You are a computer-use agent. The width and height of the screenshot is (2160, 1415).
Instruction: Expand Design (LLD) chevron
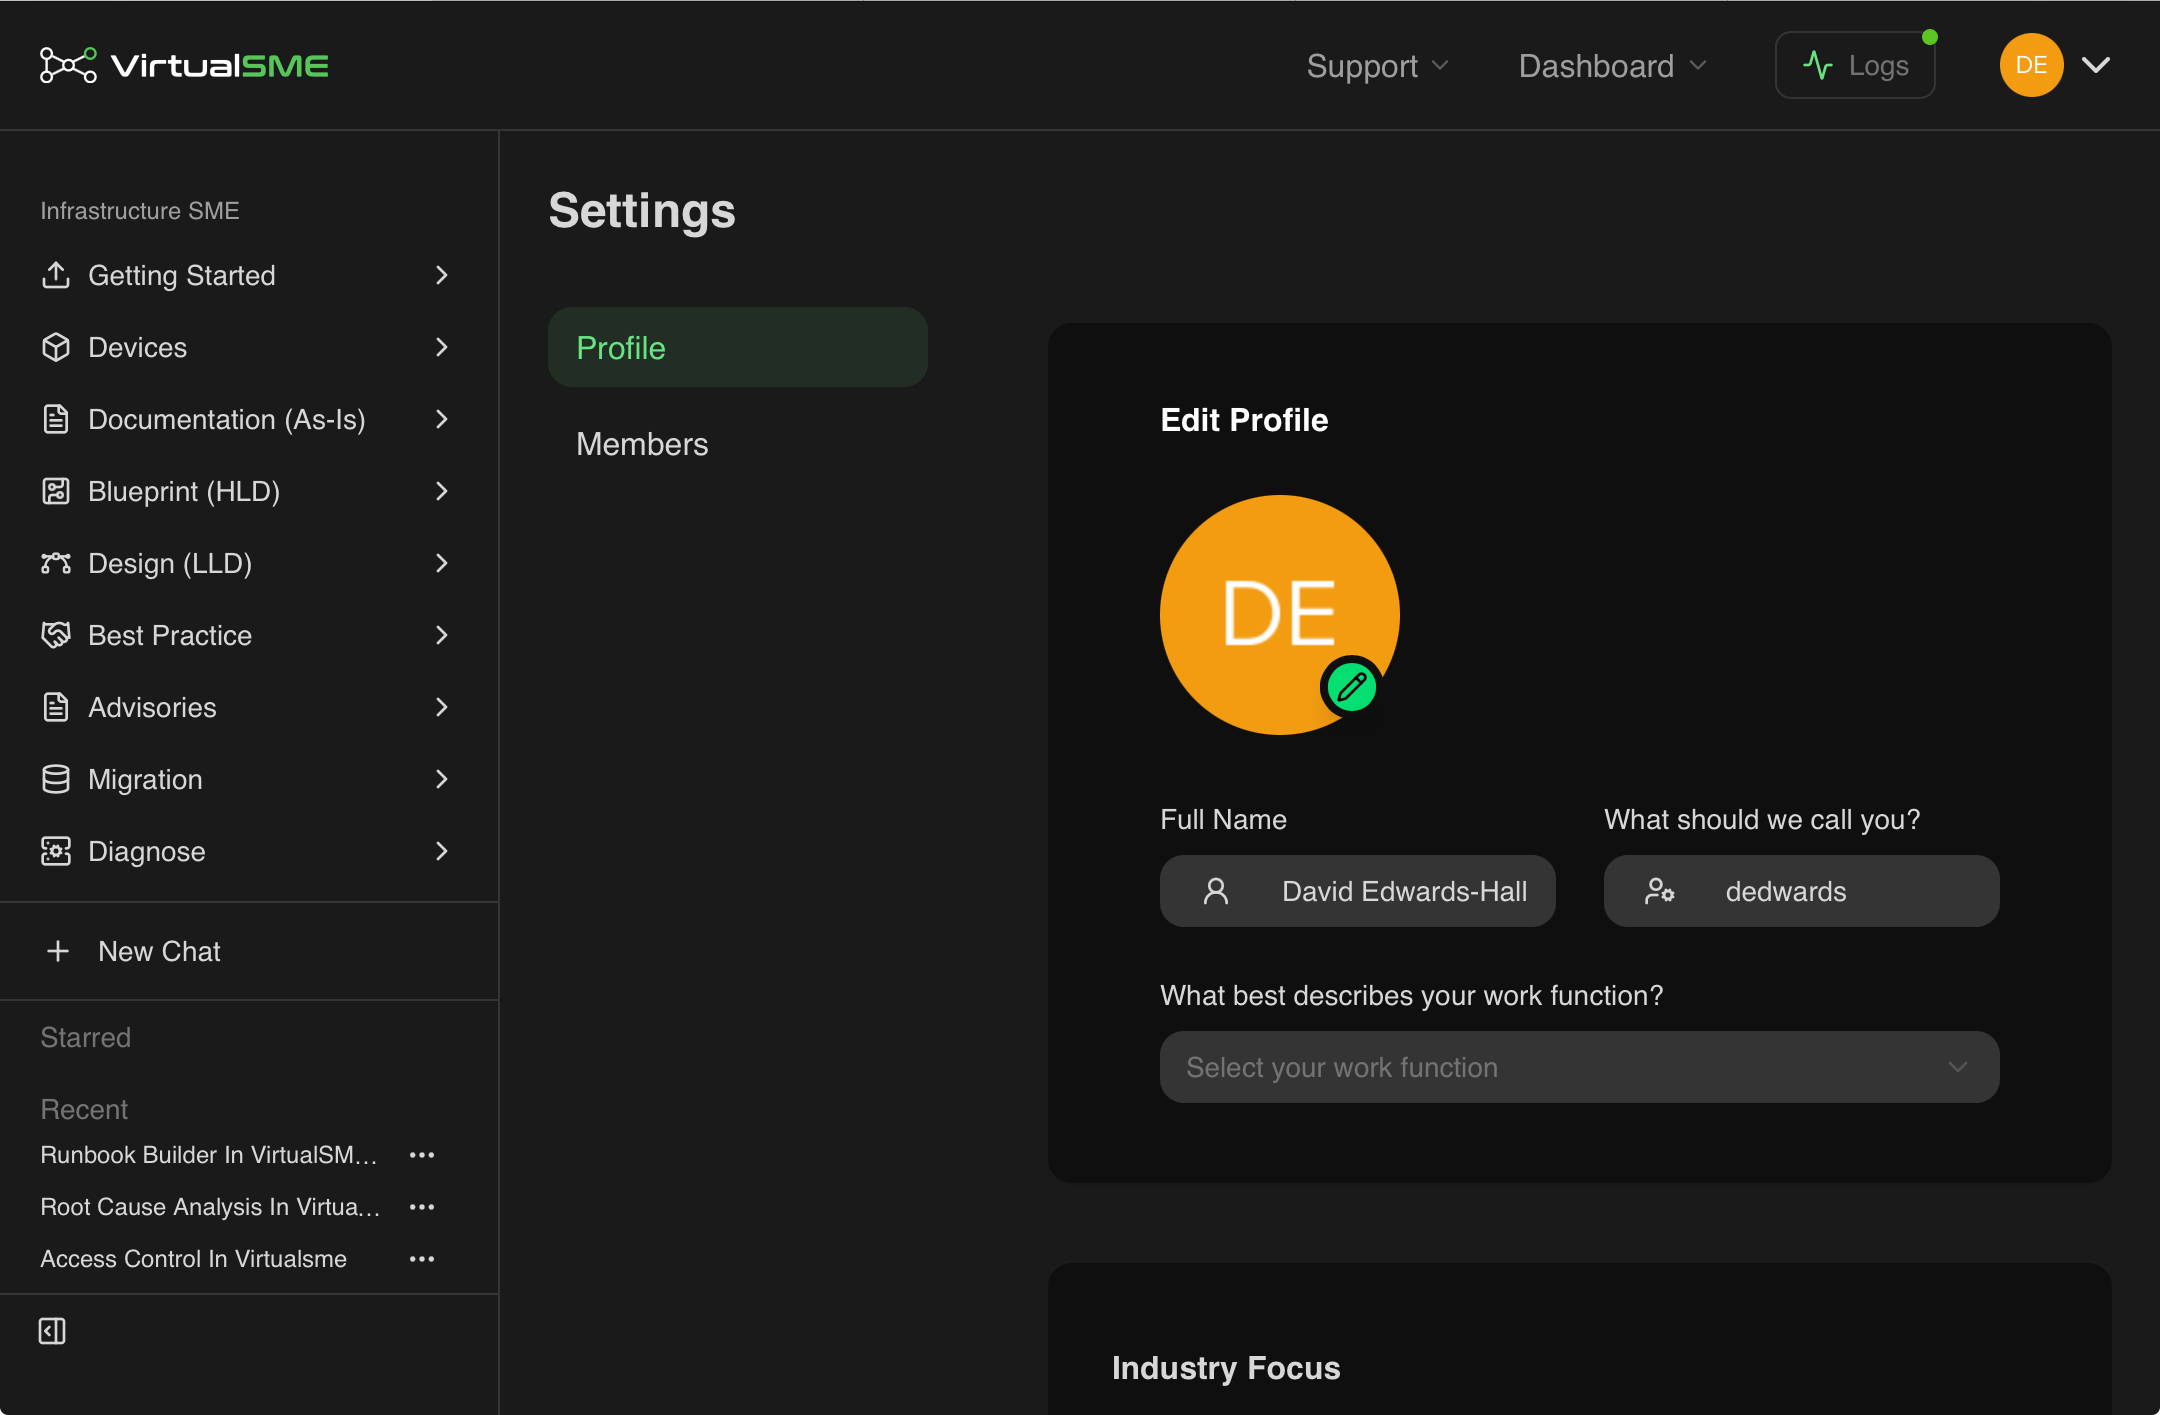[x=442, y=563]
